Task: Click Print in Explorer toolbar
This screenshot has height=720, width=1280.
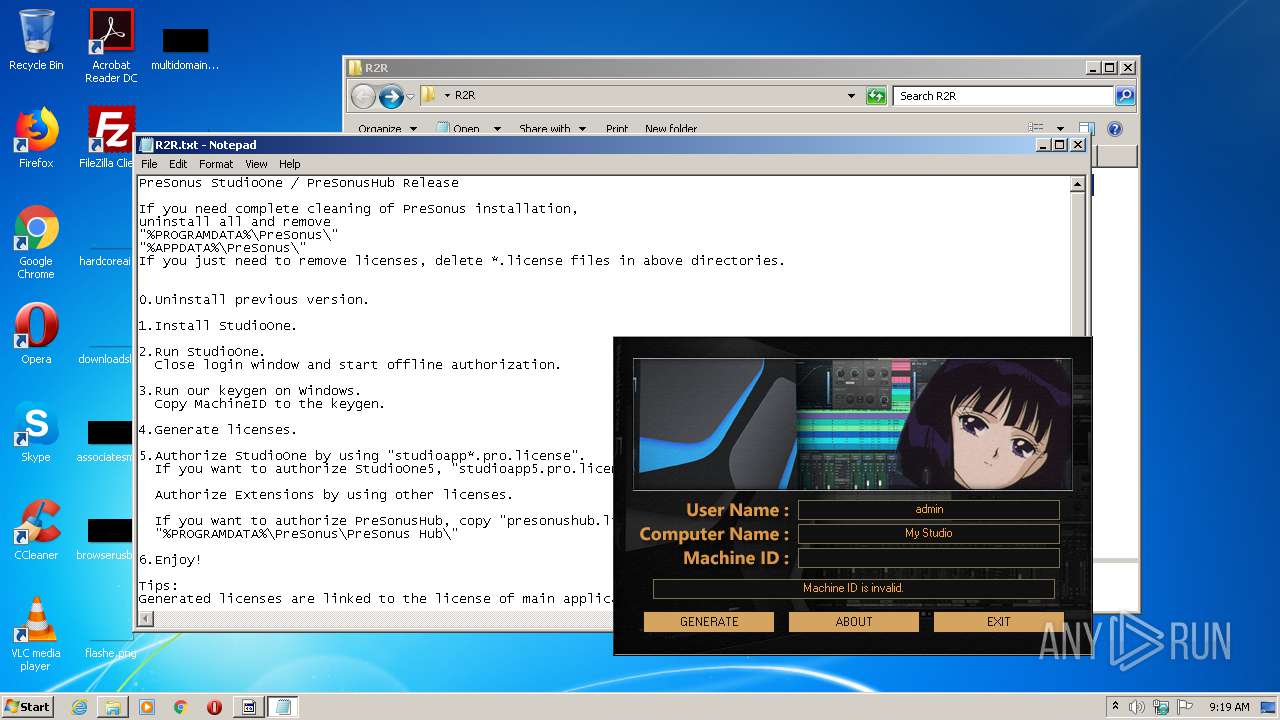Action: [617, 129]
